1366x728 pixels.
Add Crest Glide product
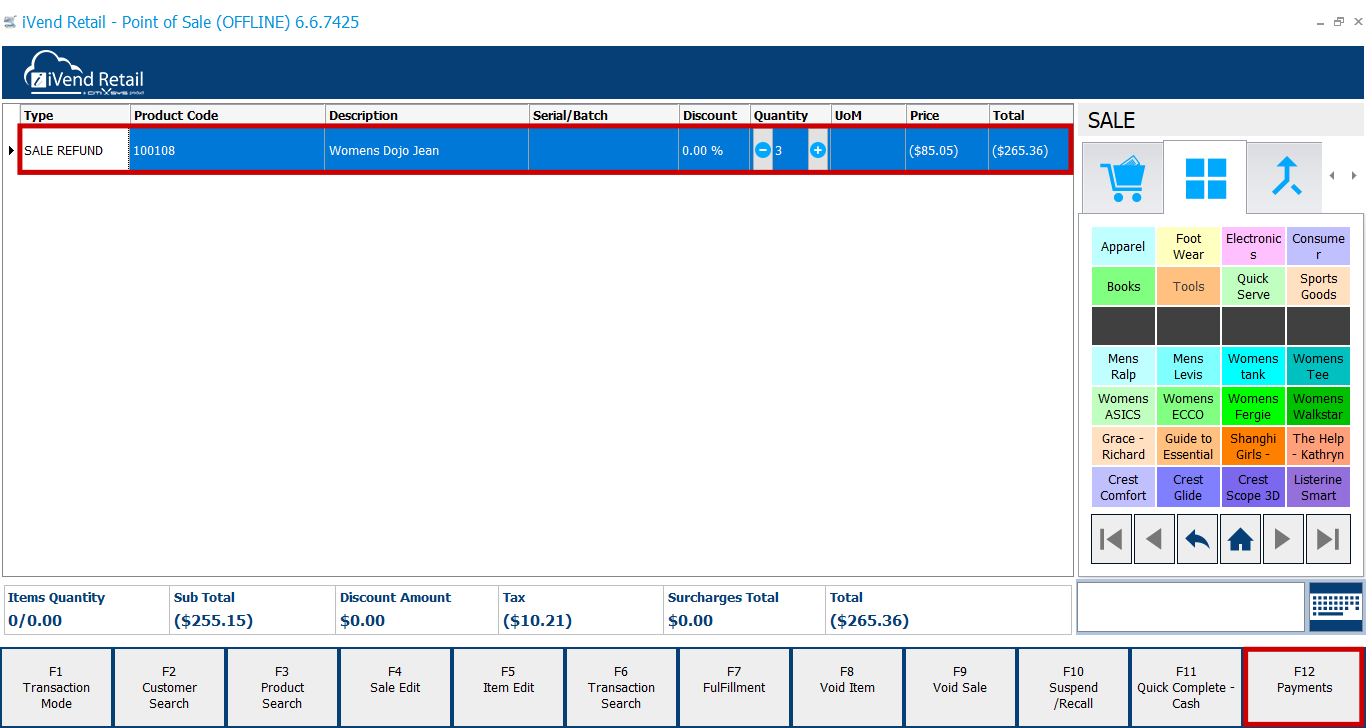(1188, 487)
